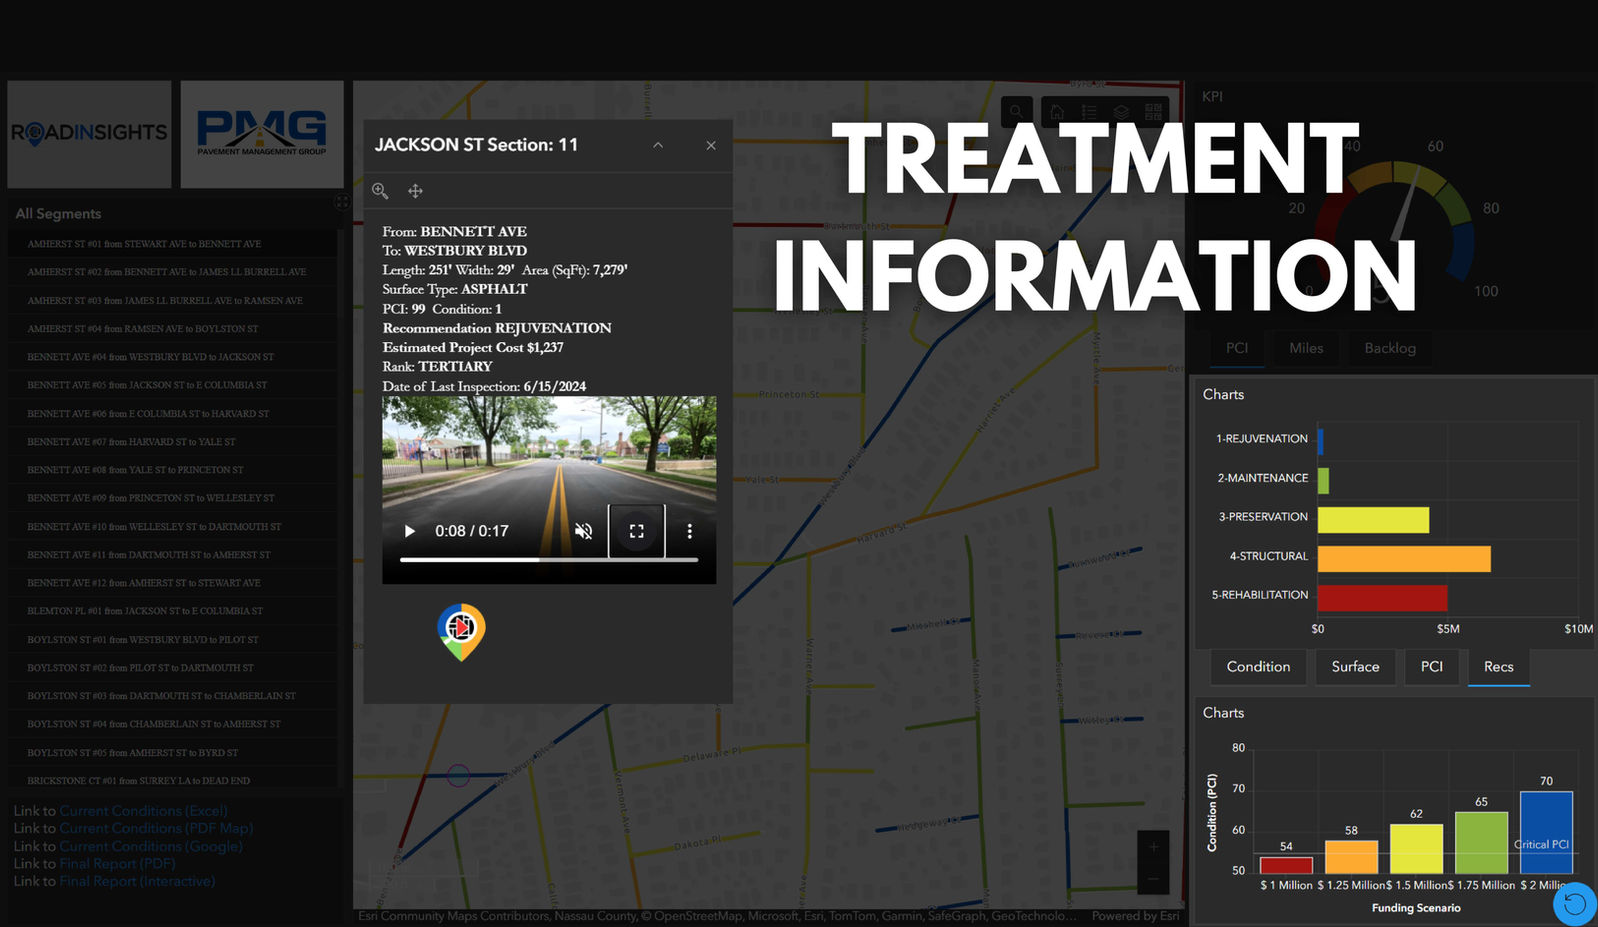Click the pan-to icon in the popup
This screenshot has width=1598, height=927.
pos(415,191)
